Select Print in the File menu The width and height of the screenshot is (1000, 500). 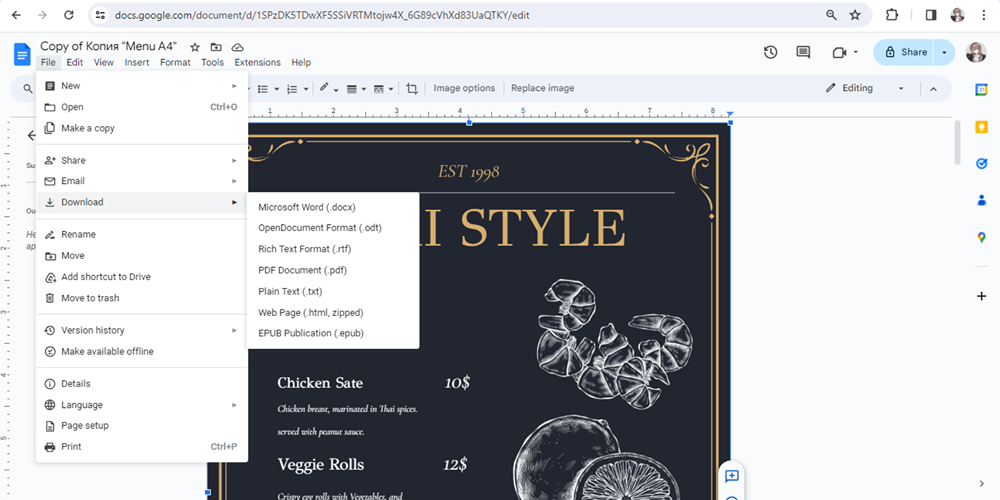(142, 446)
